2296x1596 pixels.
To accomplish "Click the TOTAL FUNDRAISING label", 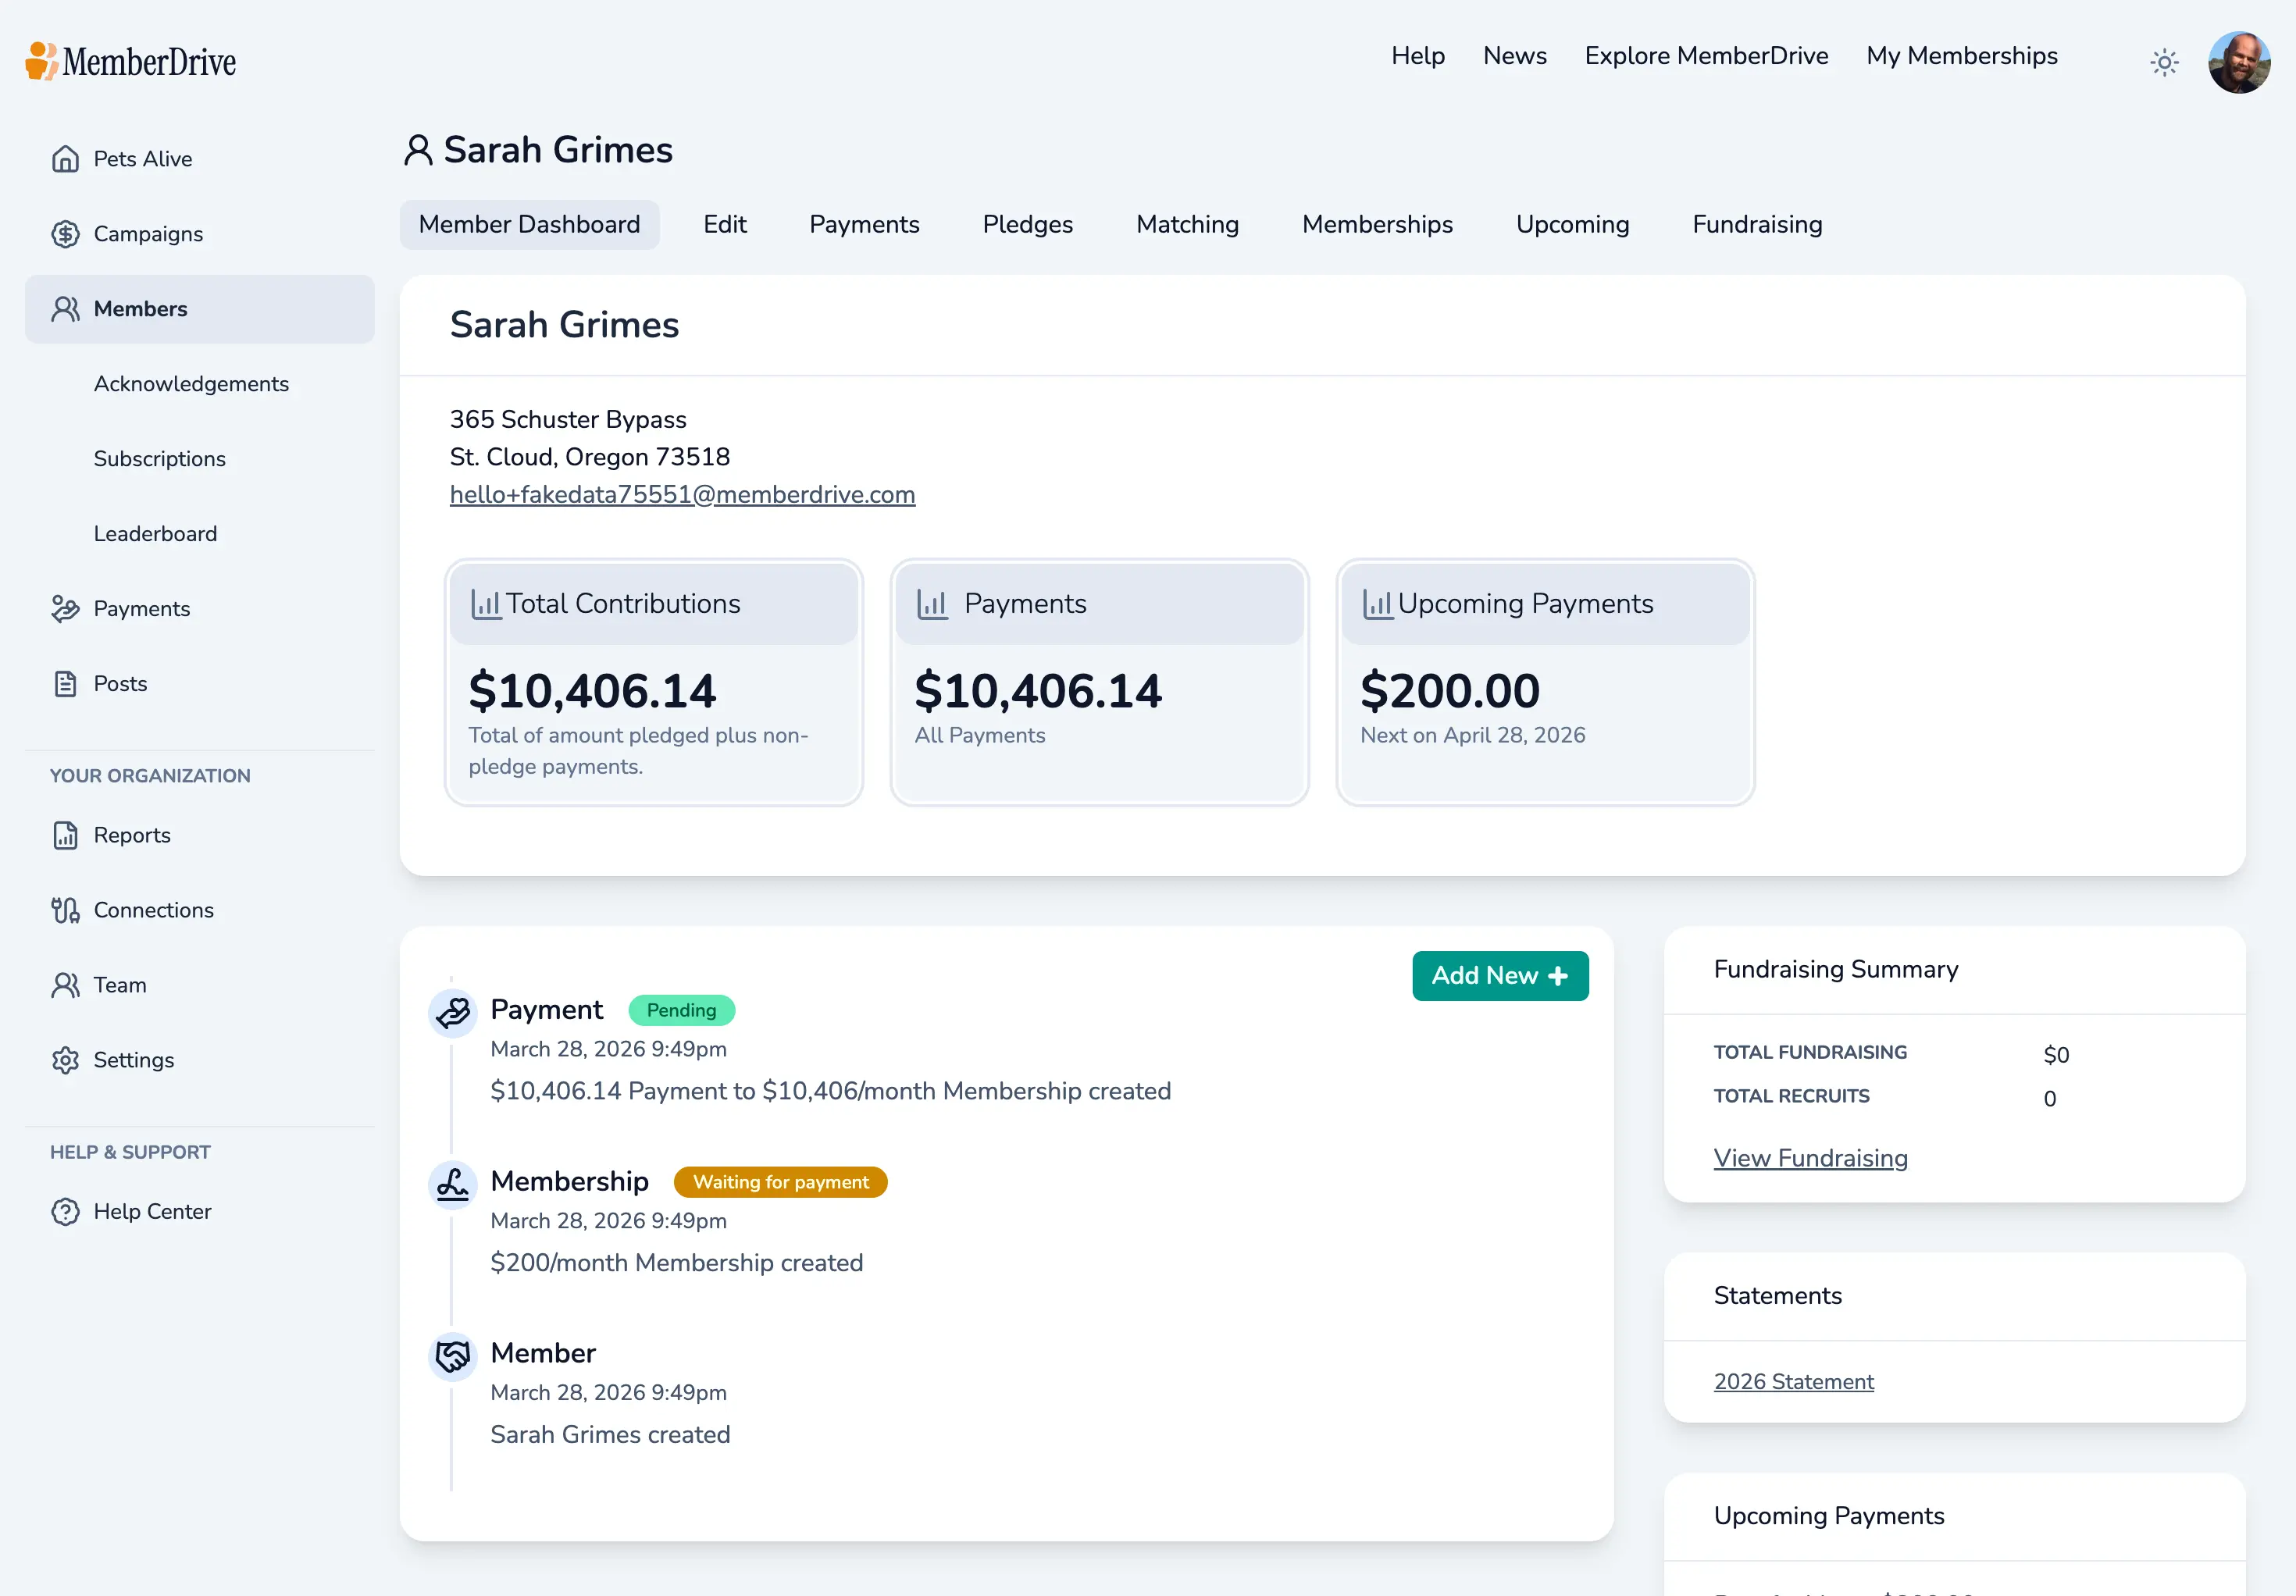I will coord(1810,1052).
